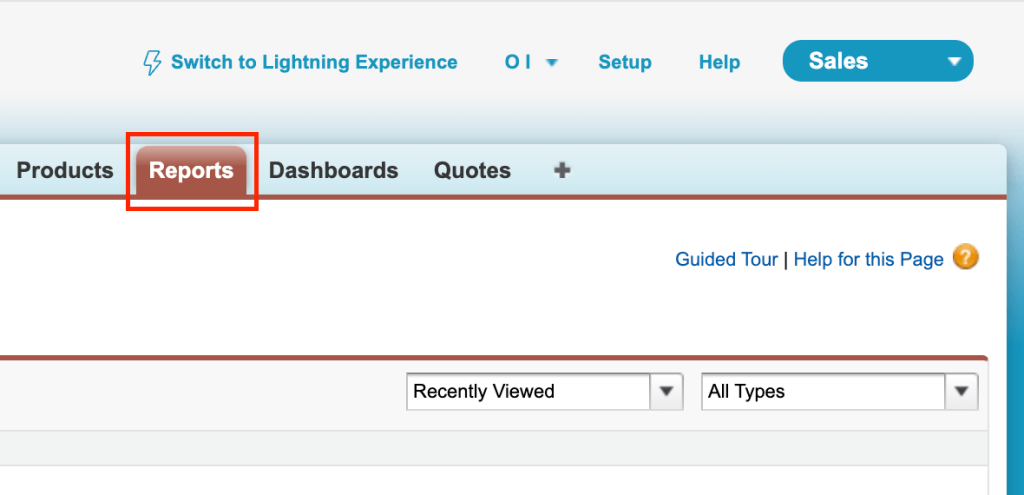
Task: Open Help for this Page link
Action: (x=869, y=259)
